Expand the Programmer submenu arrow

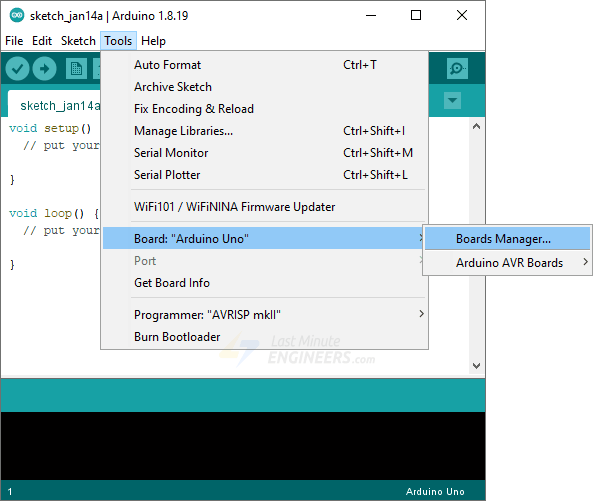tap(421, 314)
